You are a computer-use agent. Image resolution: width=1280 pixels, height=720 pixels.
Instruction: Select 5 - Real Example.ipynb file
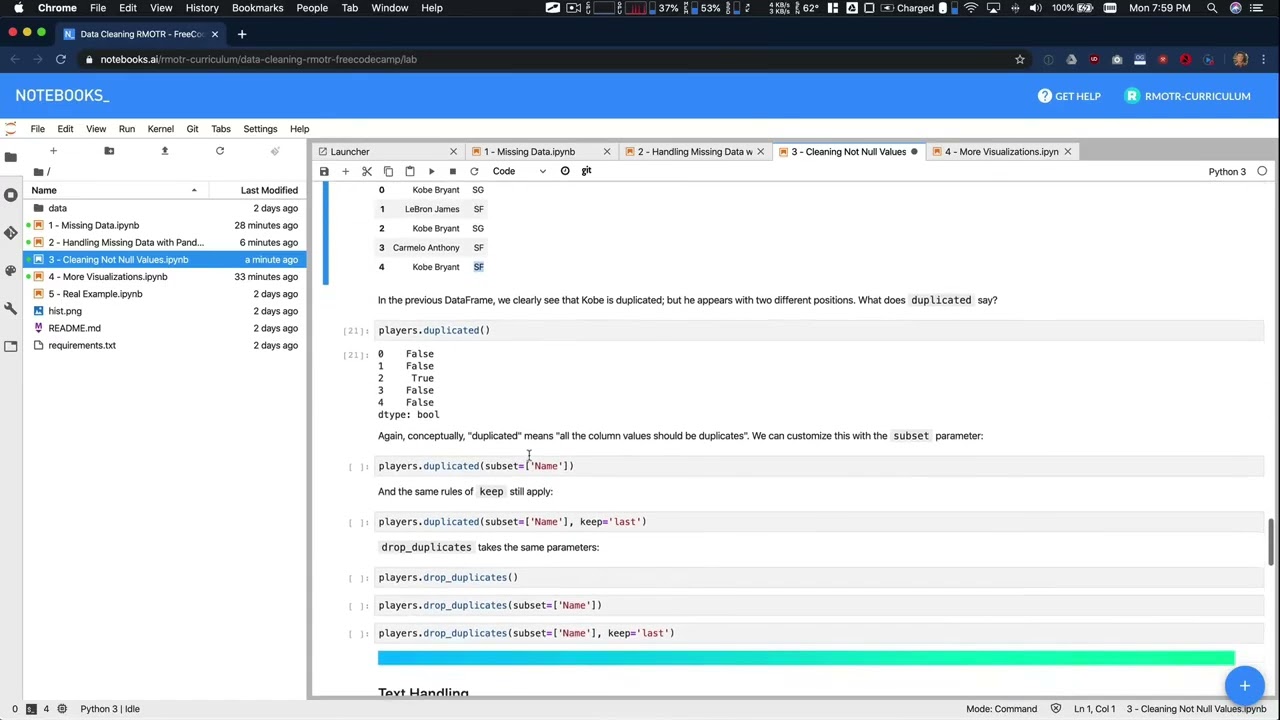click(165, 294)
